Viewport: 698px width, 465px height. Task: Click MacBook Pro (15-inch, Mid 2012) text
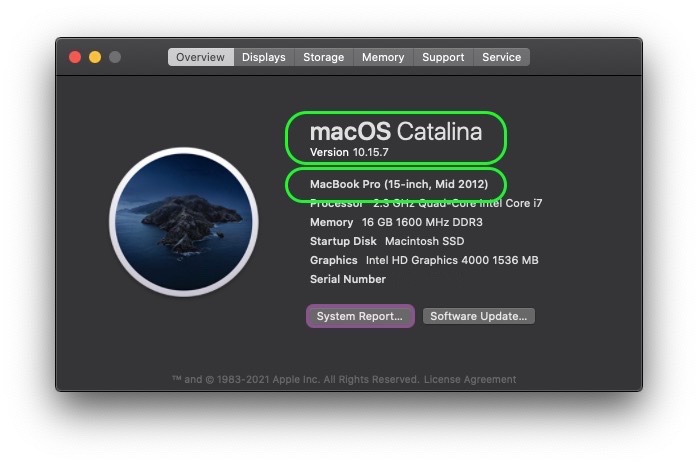(x=399, y=184)
